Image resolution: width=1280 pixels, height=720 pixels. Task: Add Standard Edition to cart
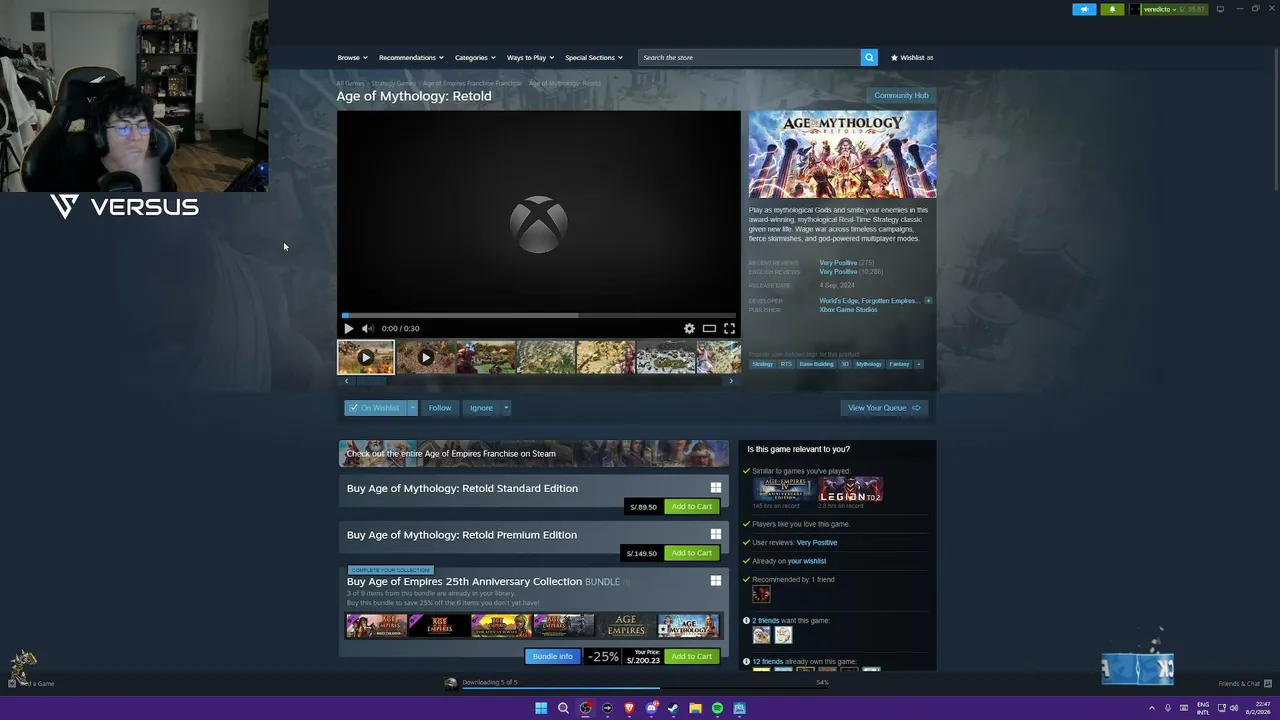pyautogui.click(x=692, y=506)
